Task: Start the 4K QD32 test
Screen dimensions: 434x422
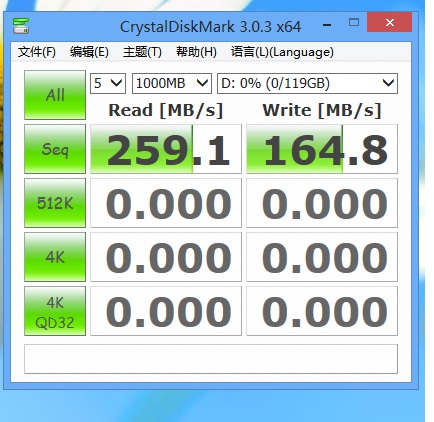Action: 55,311
